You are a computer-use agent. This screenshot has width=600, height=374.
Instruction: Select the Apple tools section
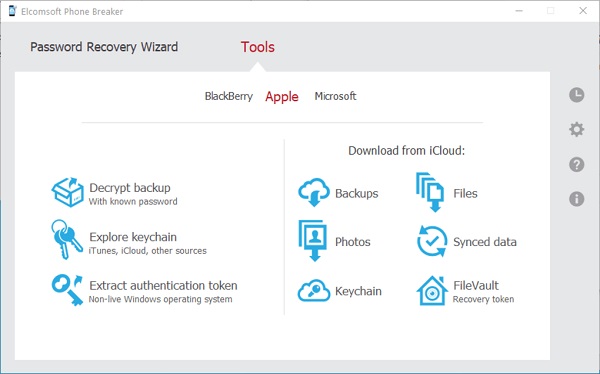point(282,96)
